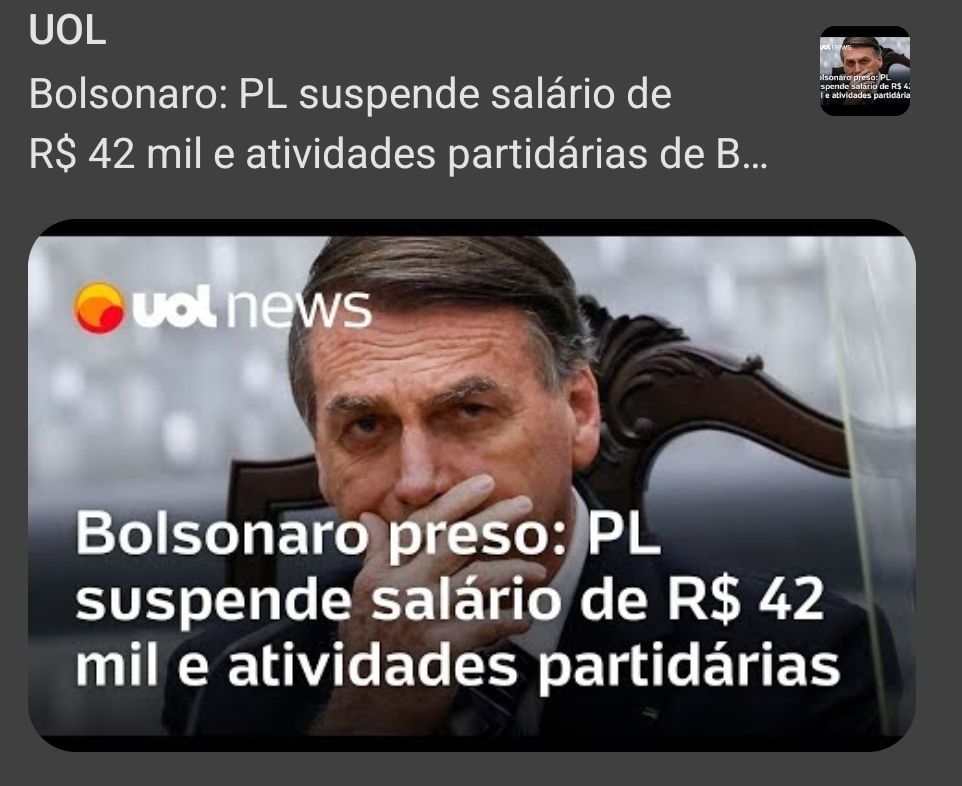Click the UOL source label
This screenshot has height=786, width=962.
click(67, 31)
